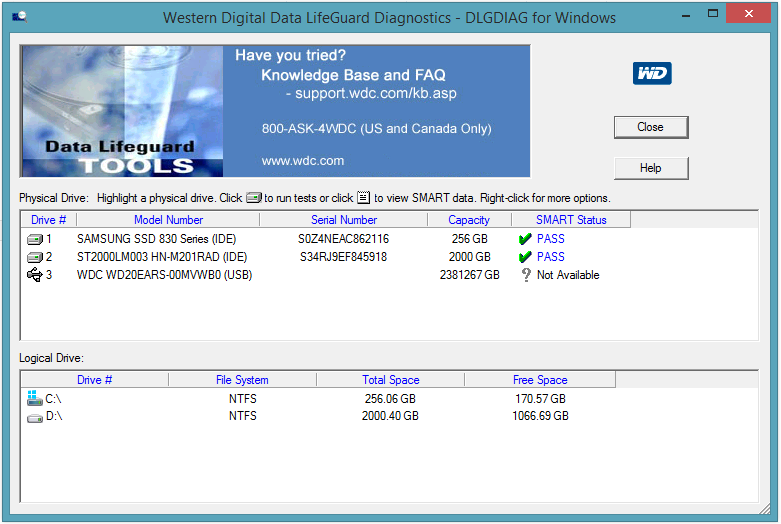Click 2381267 GB capacity value
The image size is (781, 524).
469,275
